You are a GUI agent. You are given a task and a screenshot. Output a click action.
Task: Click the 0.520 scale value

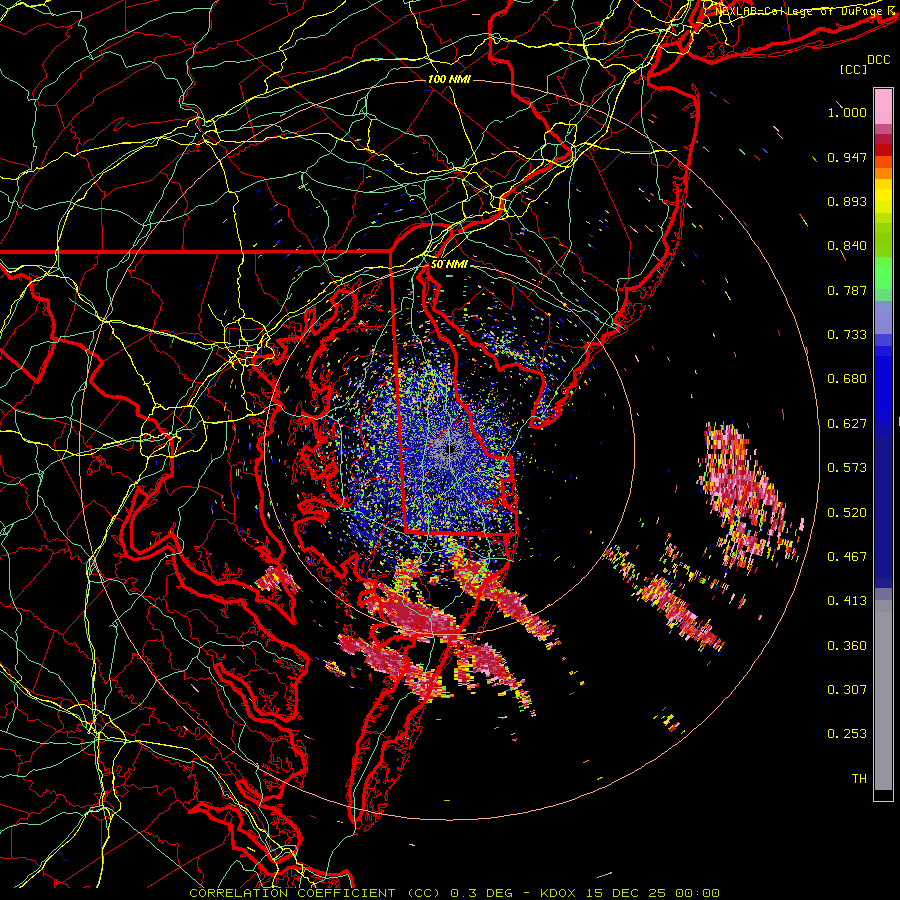click(847, 513)
